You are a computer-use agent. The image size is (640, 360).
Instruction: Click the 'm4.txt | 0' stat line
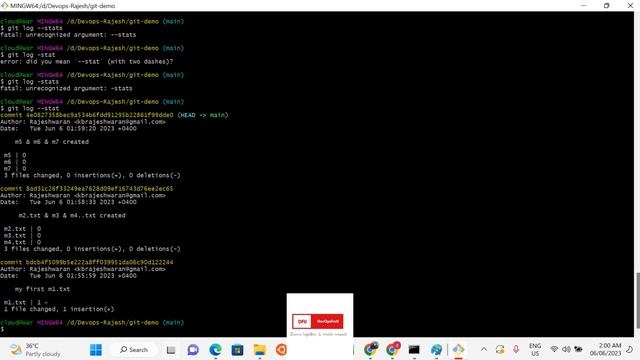click(x=22, y=242)
